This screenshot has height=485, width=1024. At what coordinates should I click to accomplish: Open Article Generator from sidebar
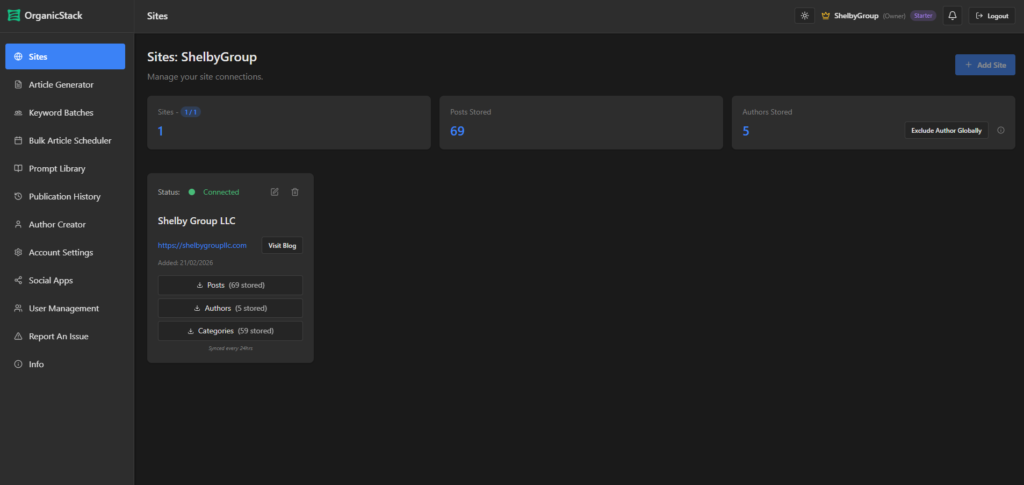click(x=61, y=85)
